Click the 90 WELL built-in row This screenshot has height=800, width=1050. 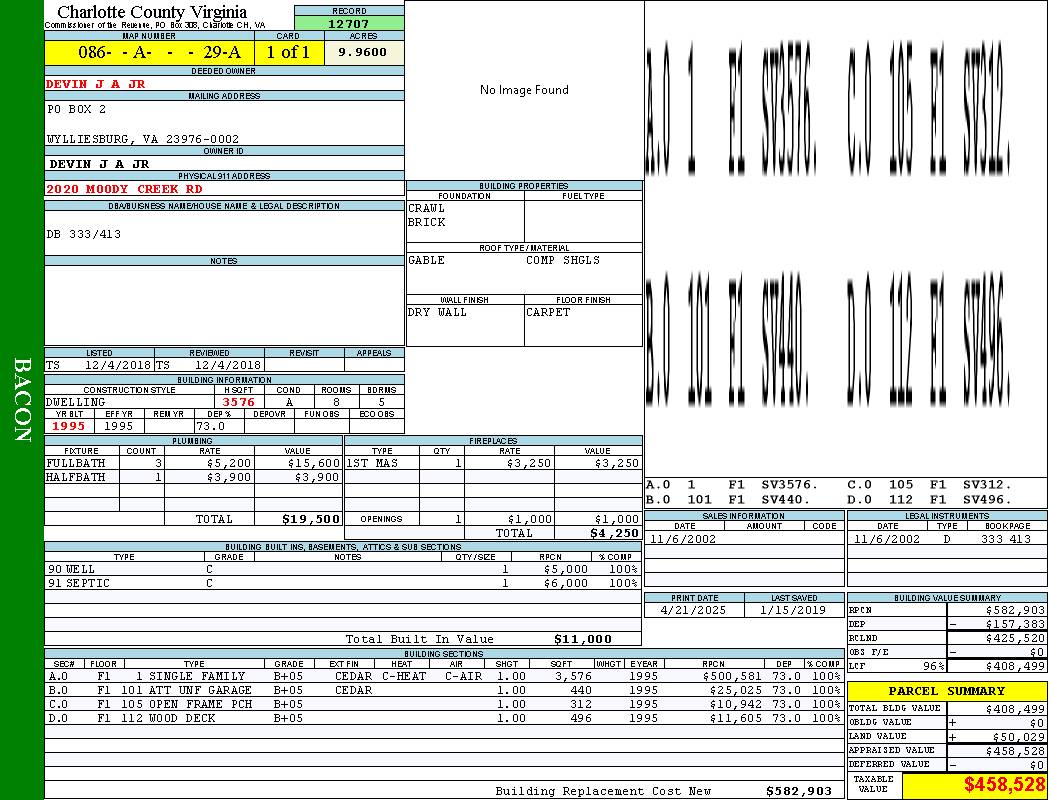[343, 569]
